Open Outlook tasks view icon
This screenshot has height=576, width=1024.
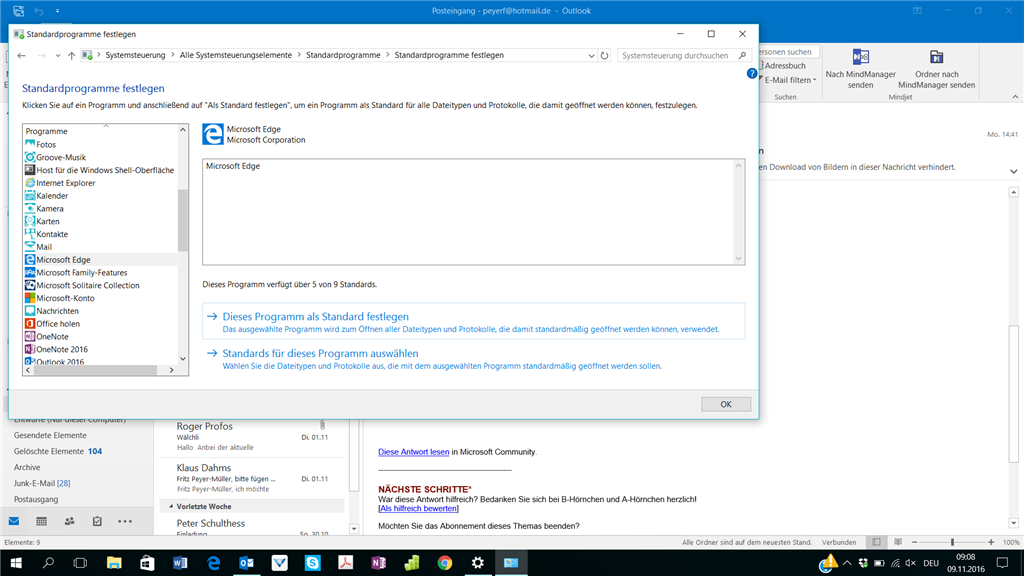click(x=97, y=521)
